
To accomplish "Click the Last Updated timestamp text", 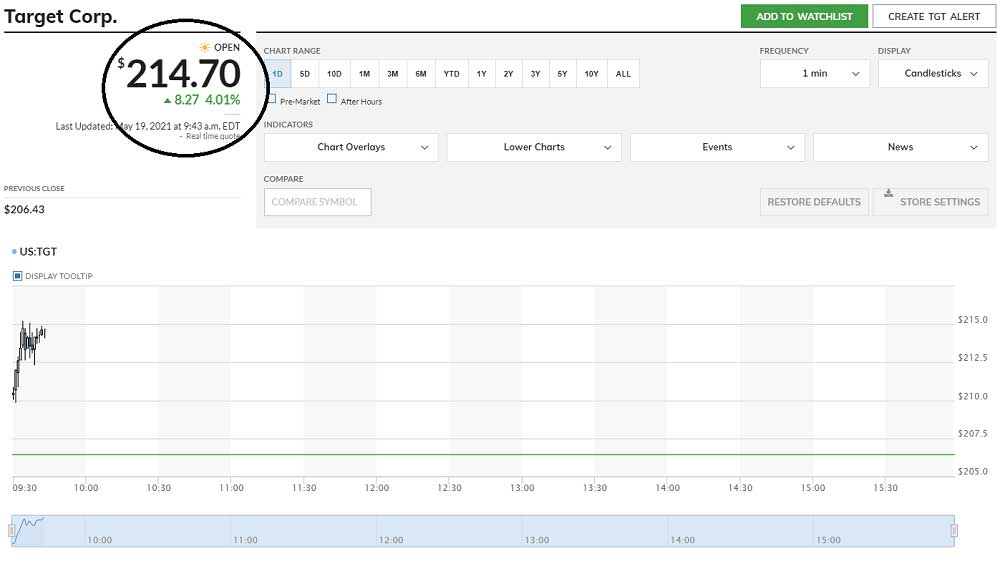I will point(148,126).
